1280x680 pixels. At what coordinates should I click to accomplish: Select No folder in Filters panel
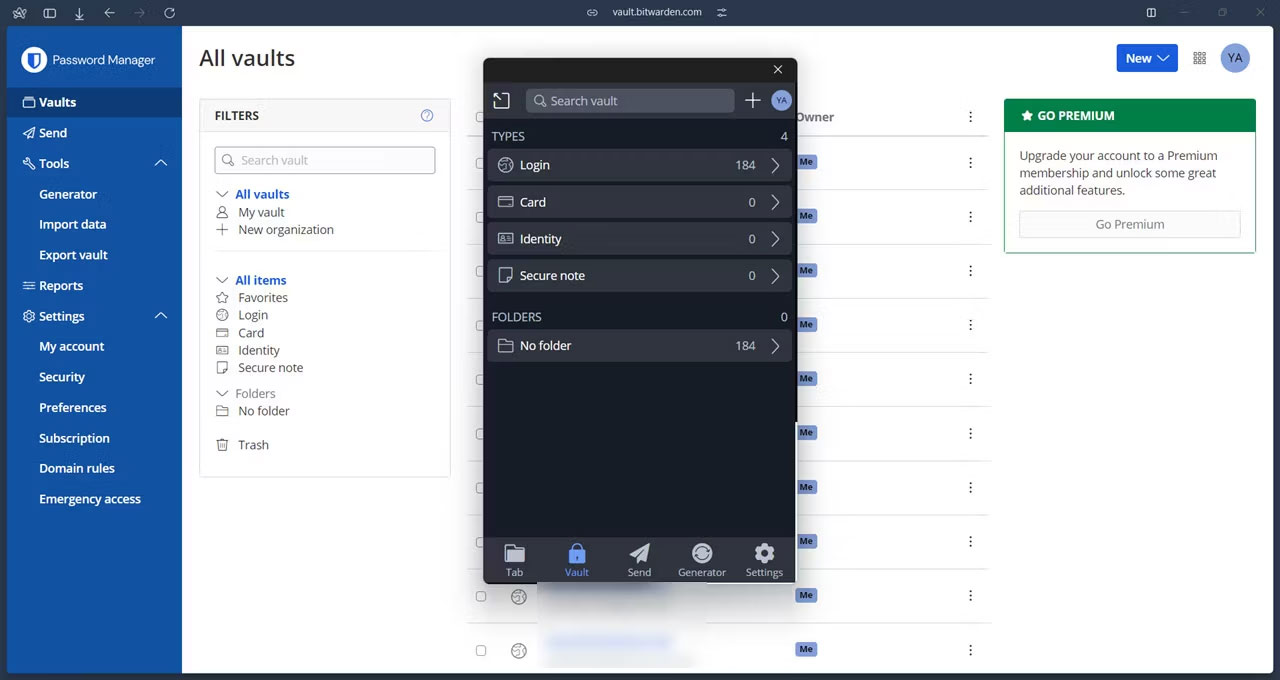point(264,411)
